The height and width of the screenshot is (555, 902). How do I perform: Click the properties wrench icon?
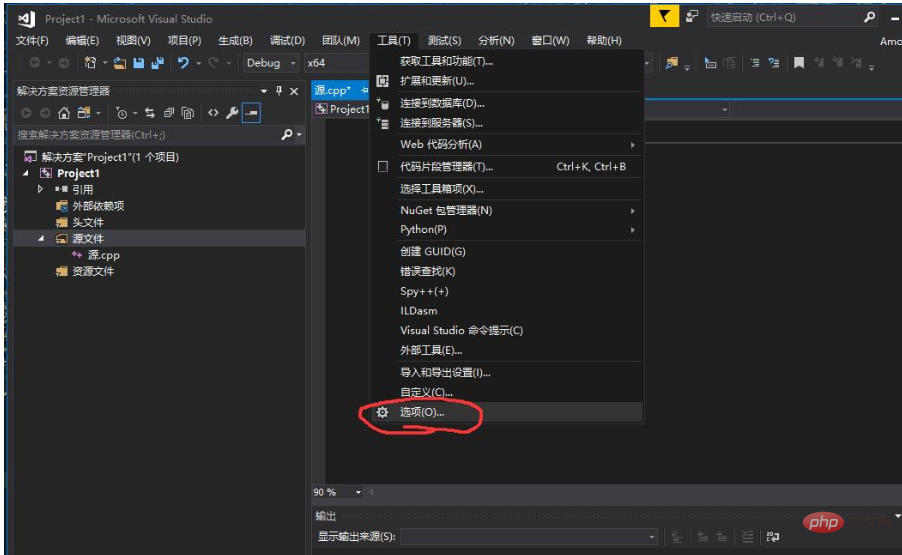coord(232,113)
